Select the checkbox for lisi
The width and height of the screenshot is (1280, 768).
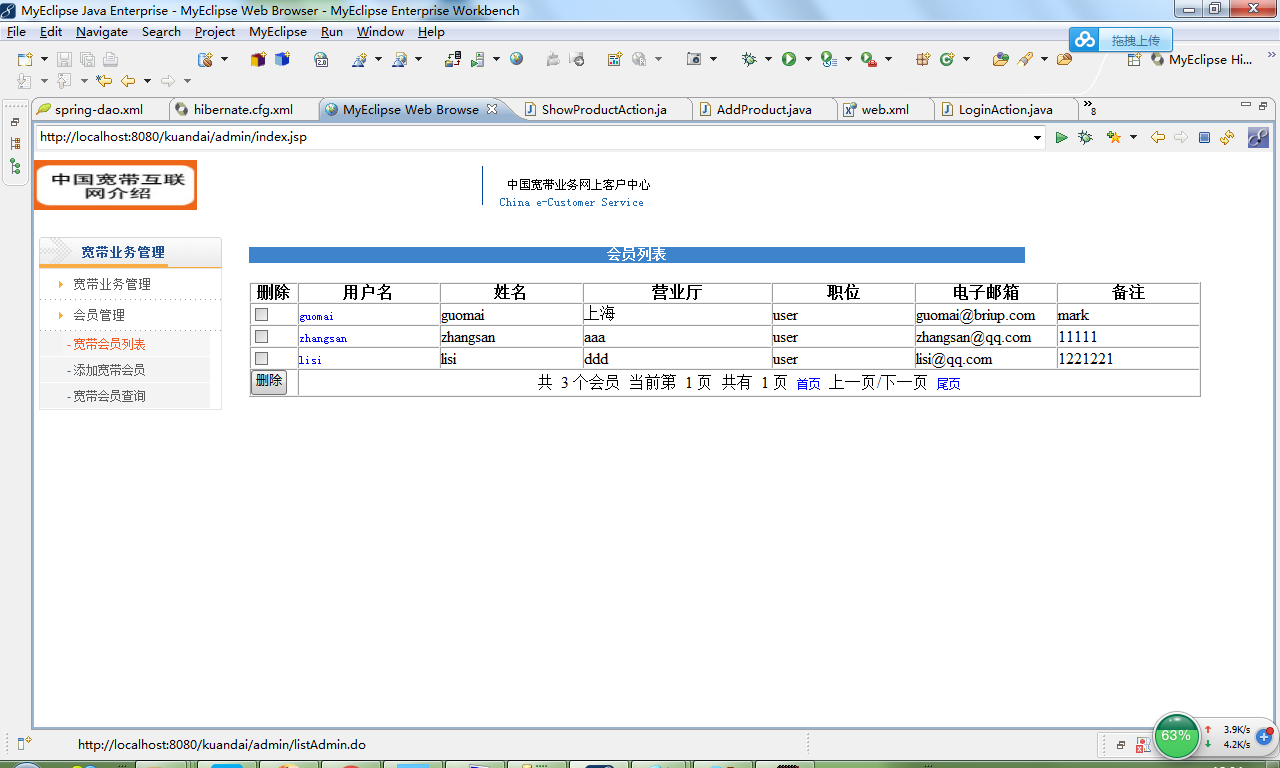261,358
